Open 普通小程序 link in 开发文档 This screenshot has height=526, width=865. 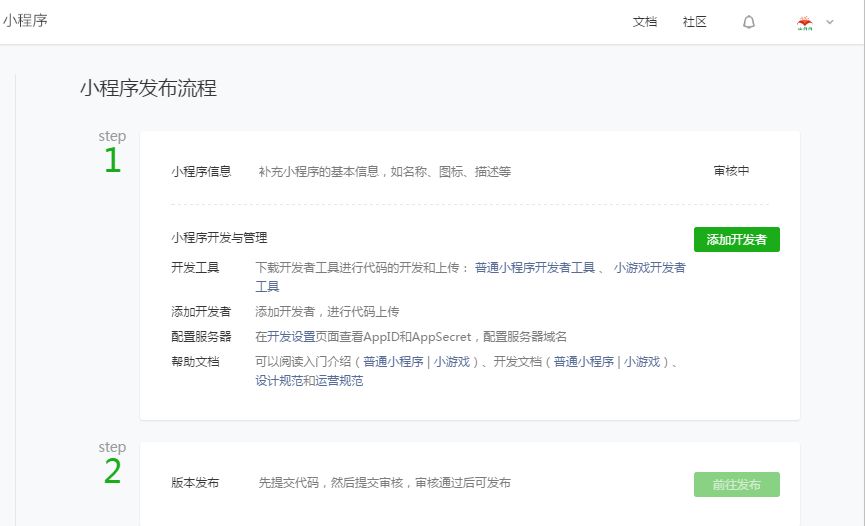point(584,362)
